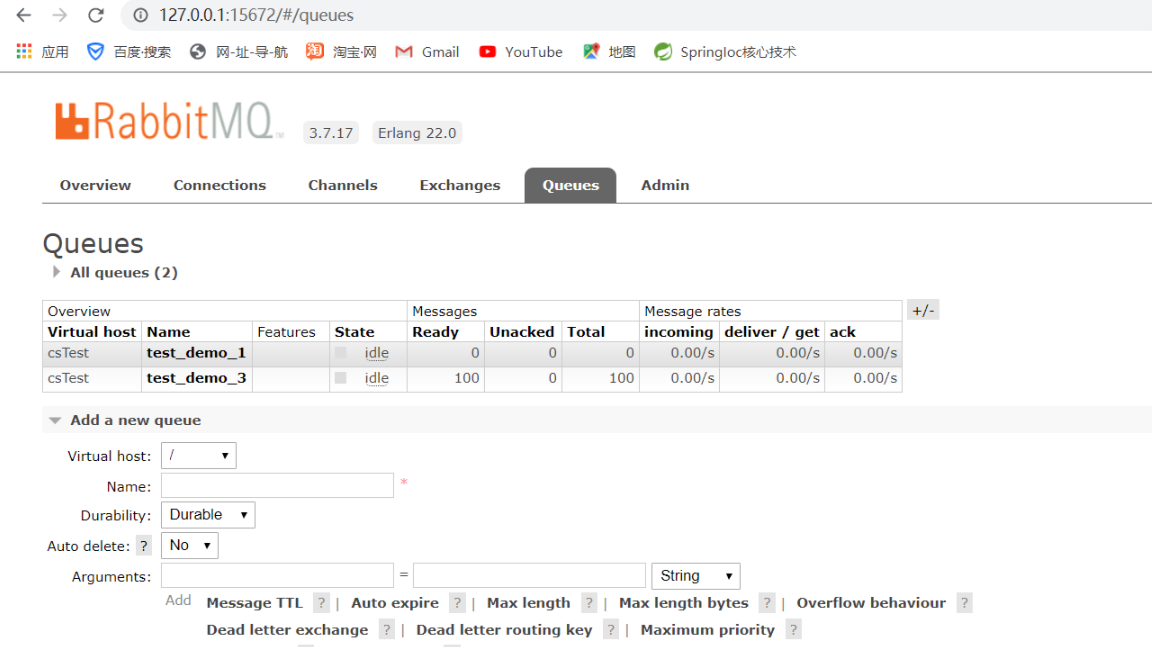1152x647 pixels.
Task: Add Message TTL argument
Action: point(254,603)
